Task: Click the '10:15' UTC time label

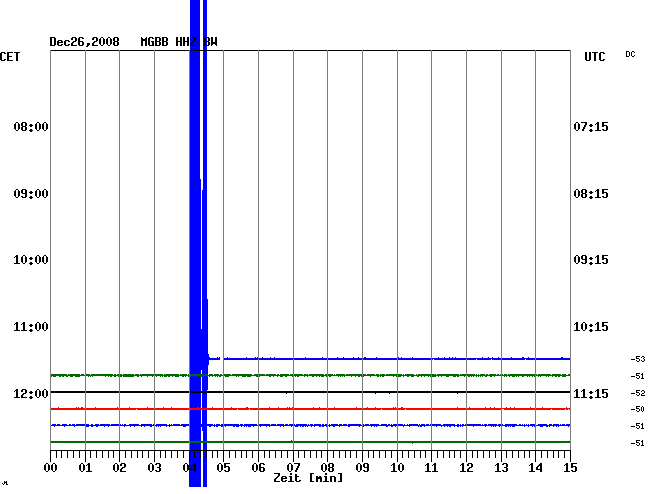Action: (591, 327)
